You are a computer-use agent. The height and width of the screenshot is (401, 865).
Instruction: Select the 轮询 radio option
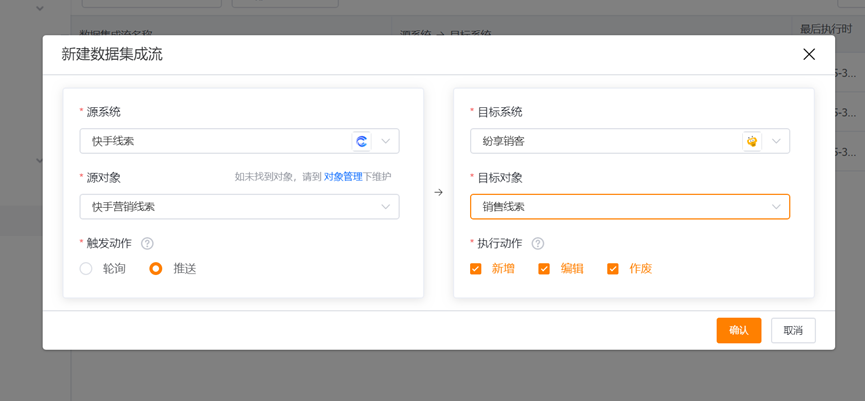[86, 269]
